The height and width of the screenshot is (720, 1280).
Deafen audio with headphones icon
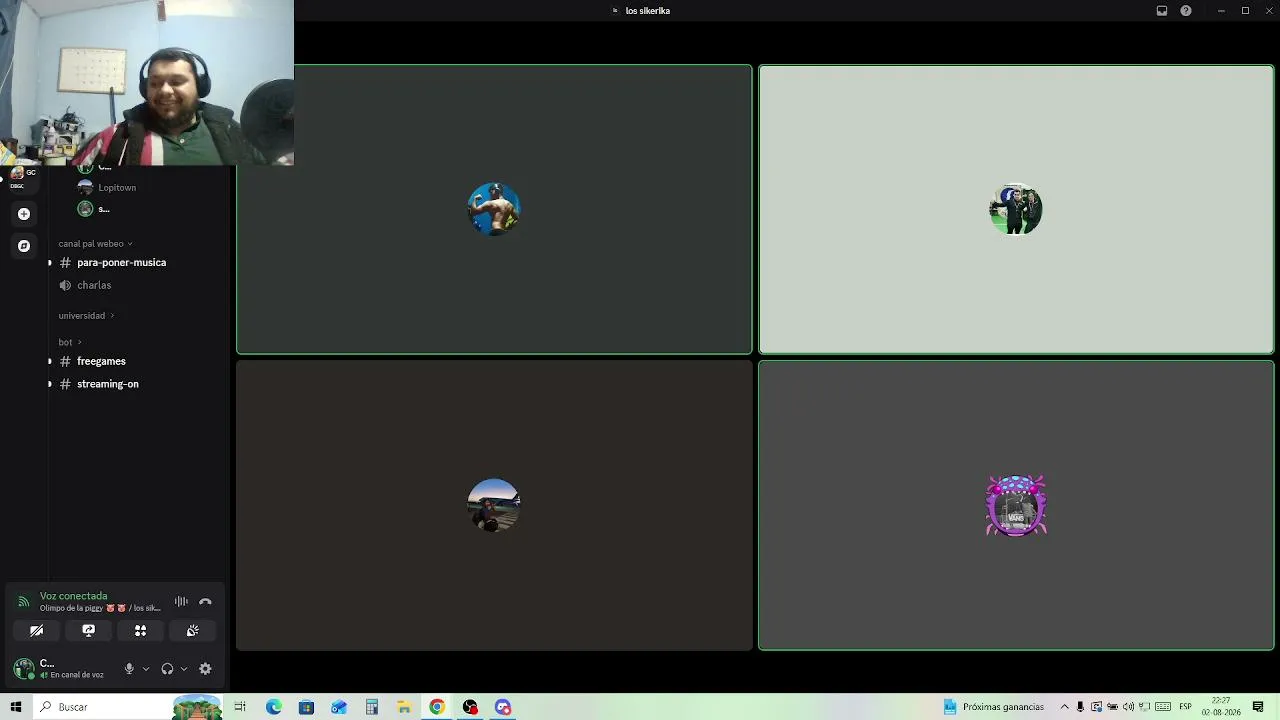(x=167, y=669)
